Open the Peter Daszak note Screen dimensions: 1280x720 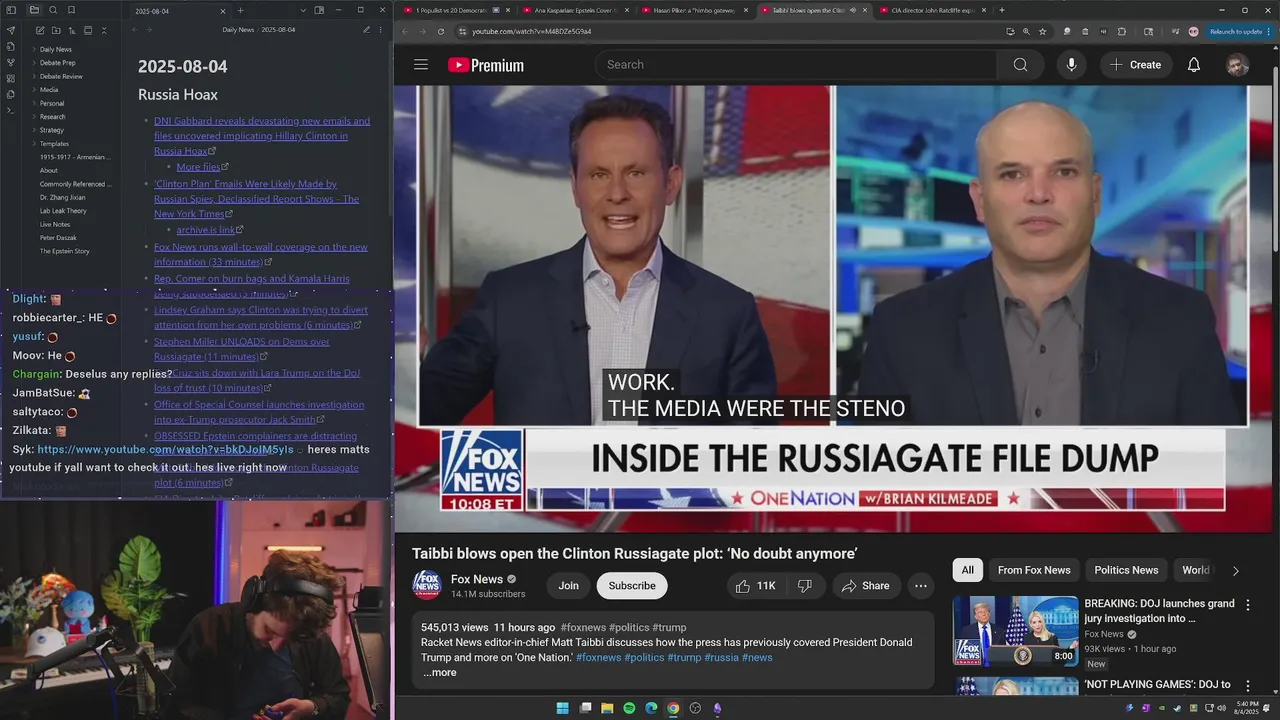pyautogui.click(x=58, y=238)
